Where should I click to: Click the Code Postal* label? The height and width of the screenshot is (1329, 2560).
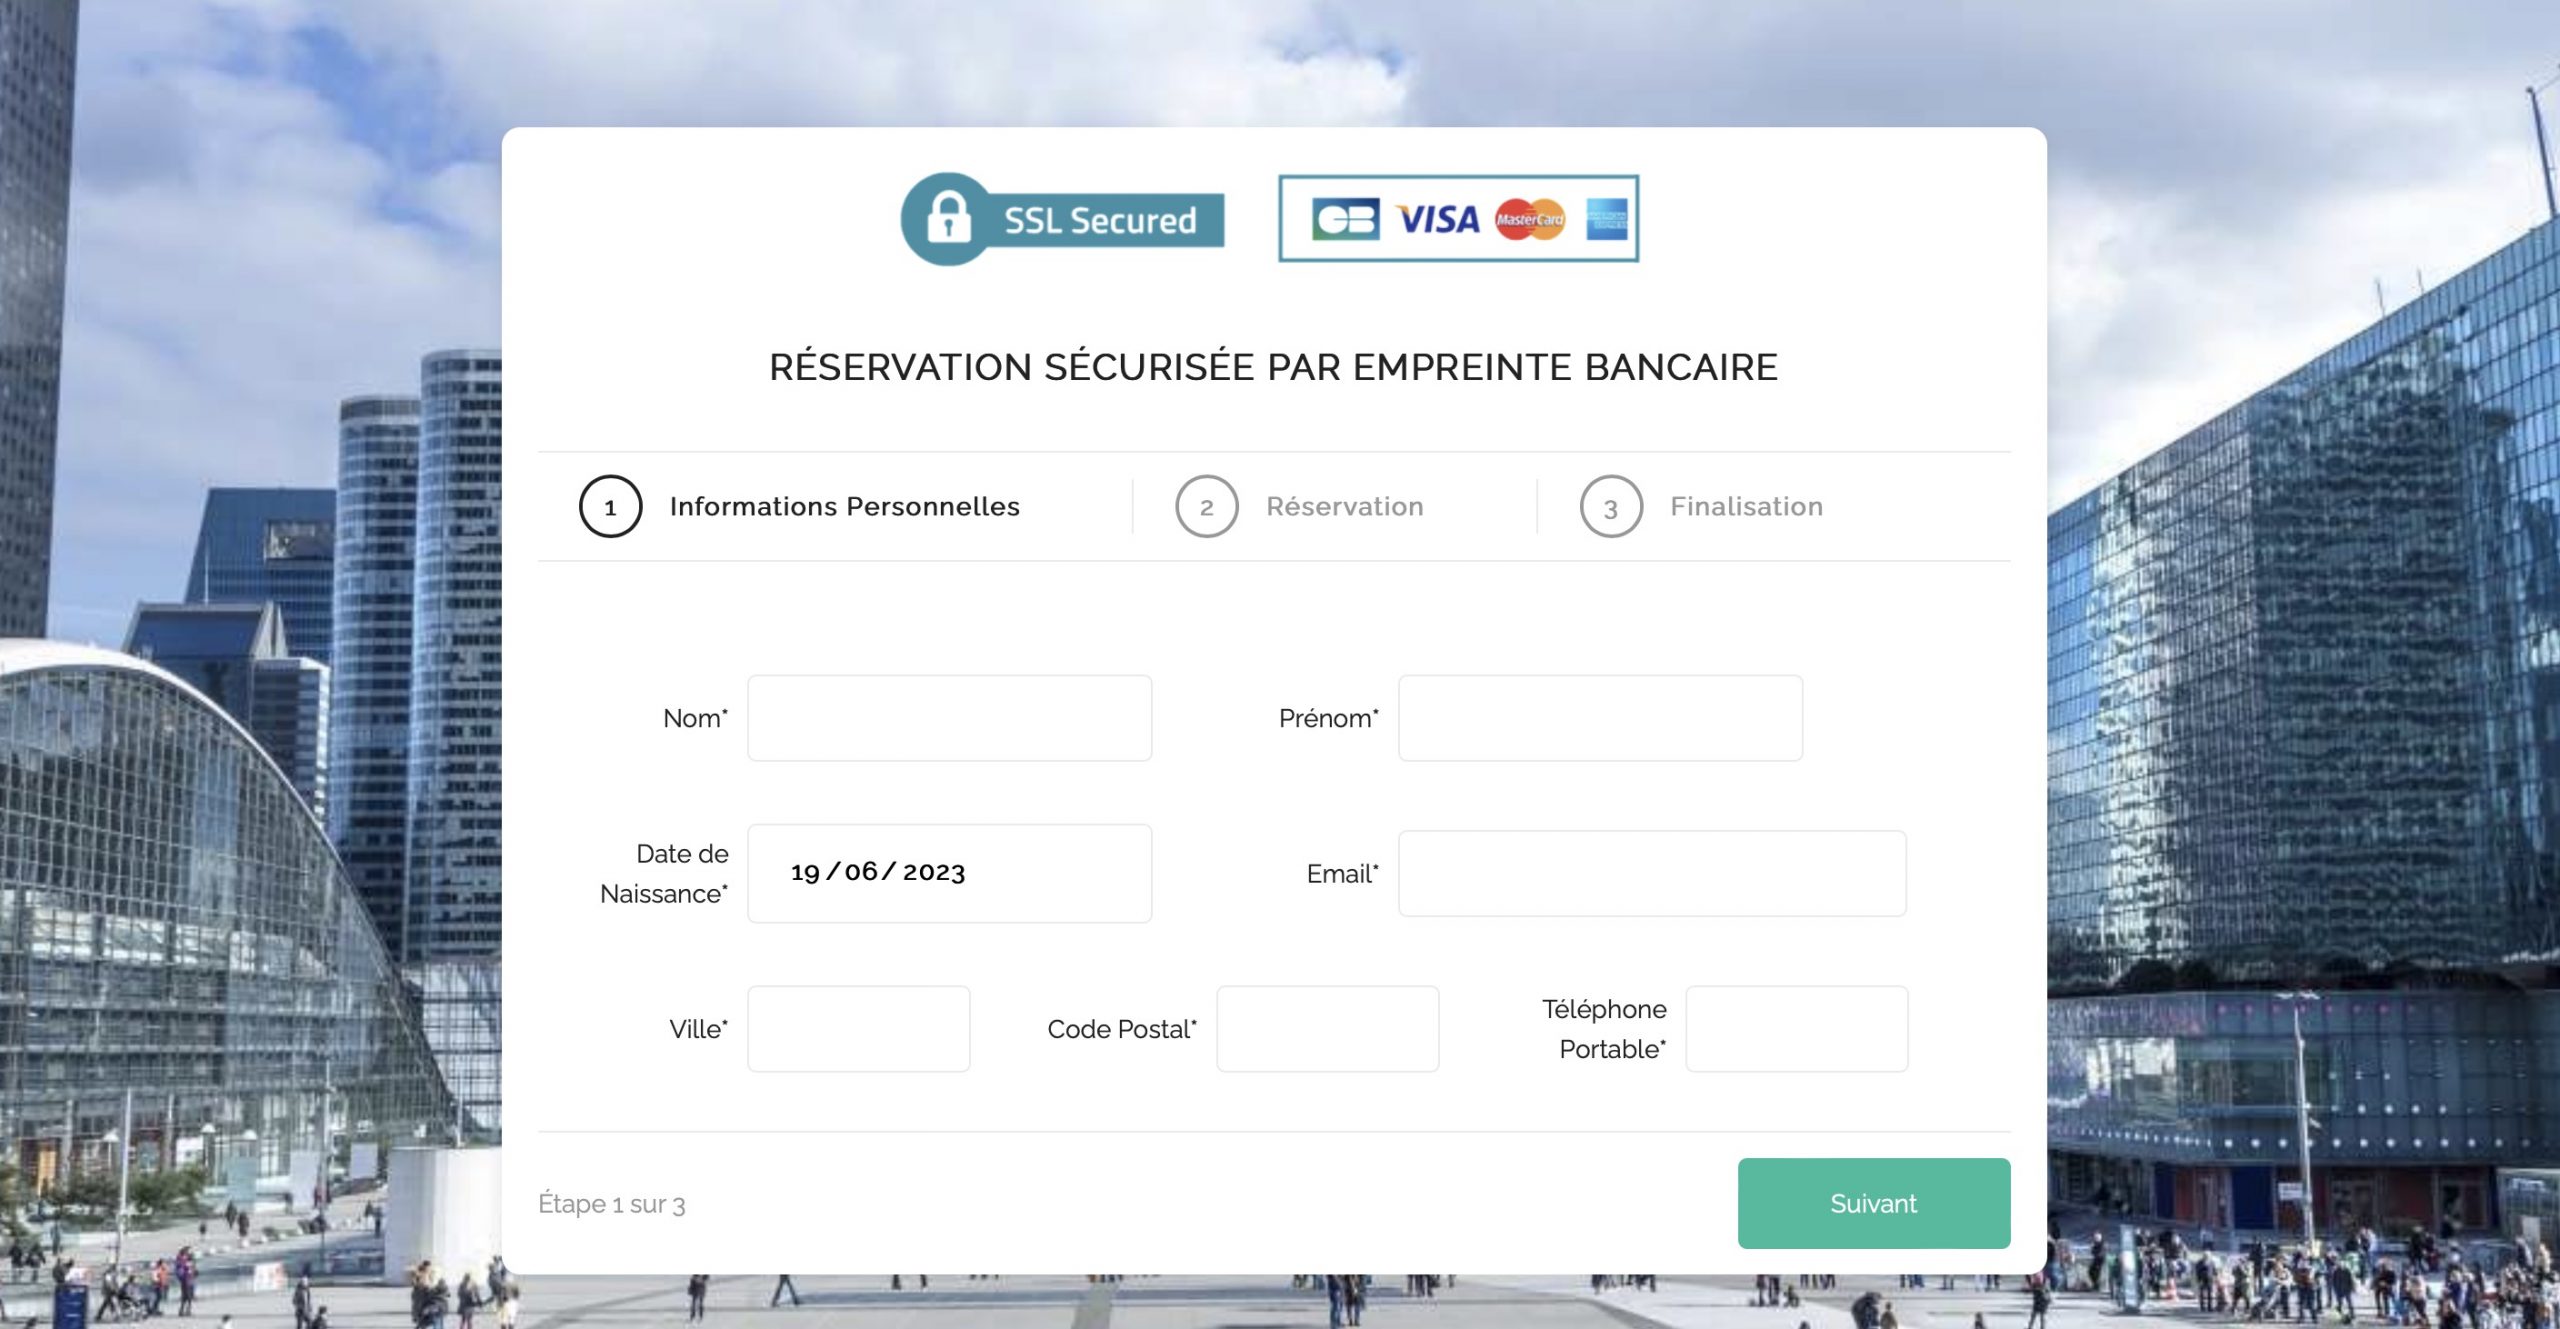(x=1121, y=1029)
